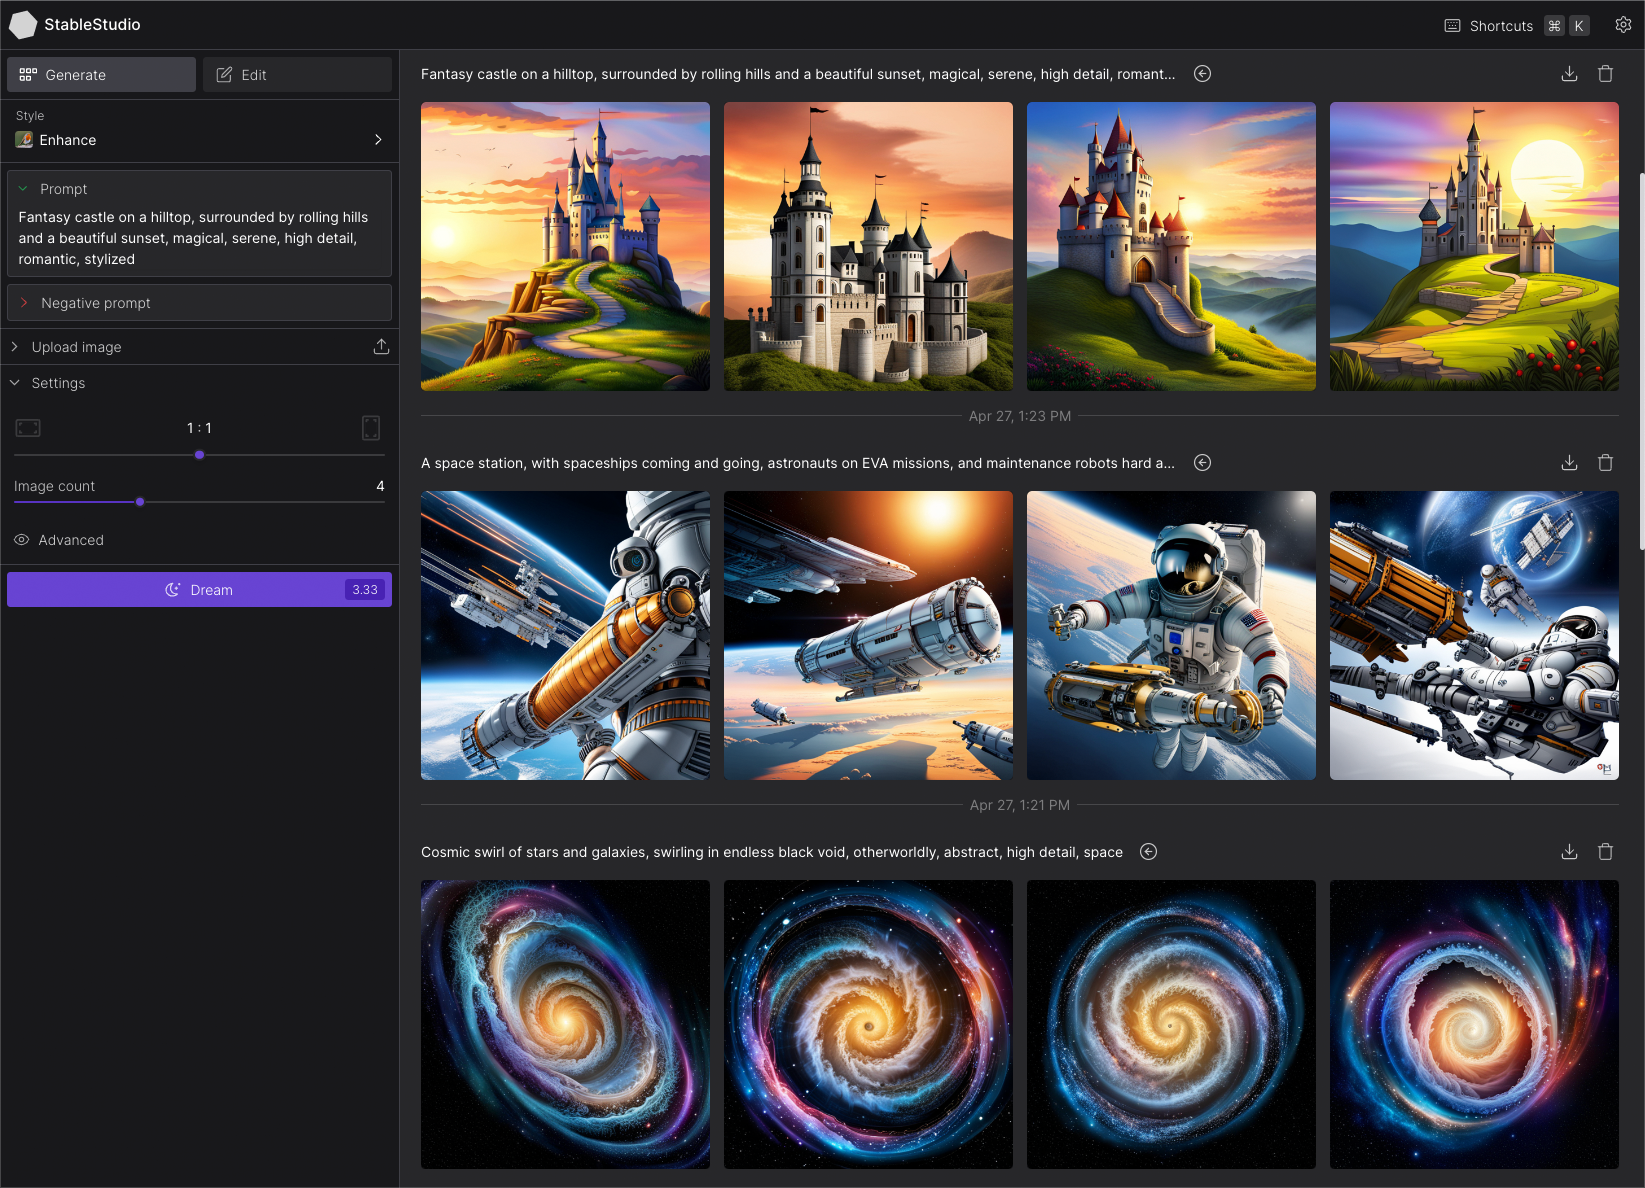
Task: Toggle the Advanced settings eye icon
Action: click(x=21, y=540)
